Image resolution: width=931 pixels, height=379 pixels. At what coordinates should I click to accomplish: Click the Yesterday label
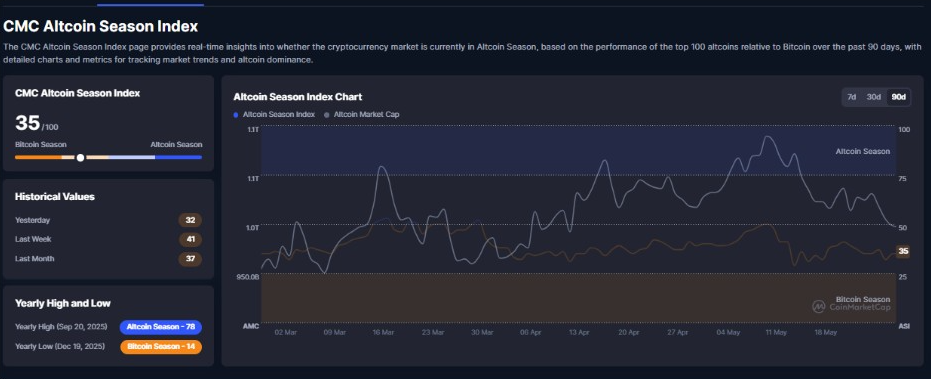[x=33, y=220]
